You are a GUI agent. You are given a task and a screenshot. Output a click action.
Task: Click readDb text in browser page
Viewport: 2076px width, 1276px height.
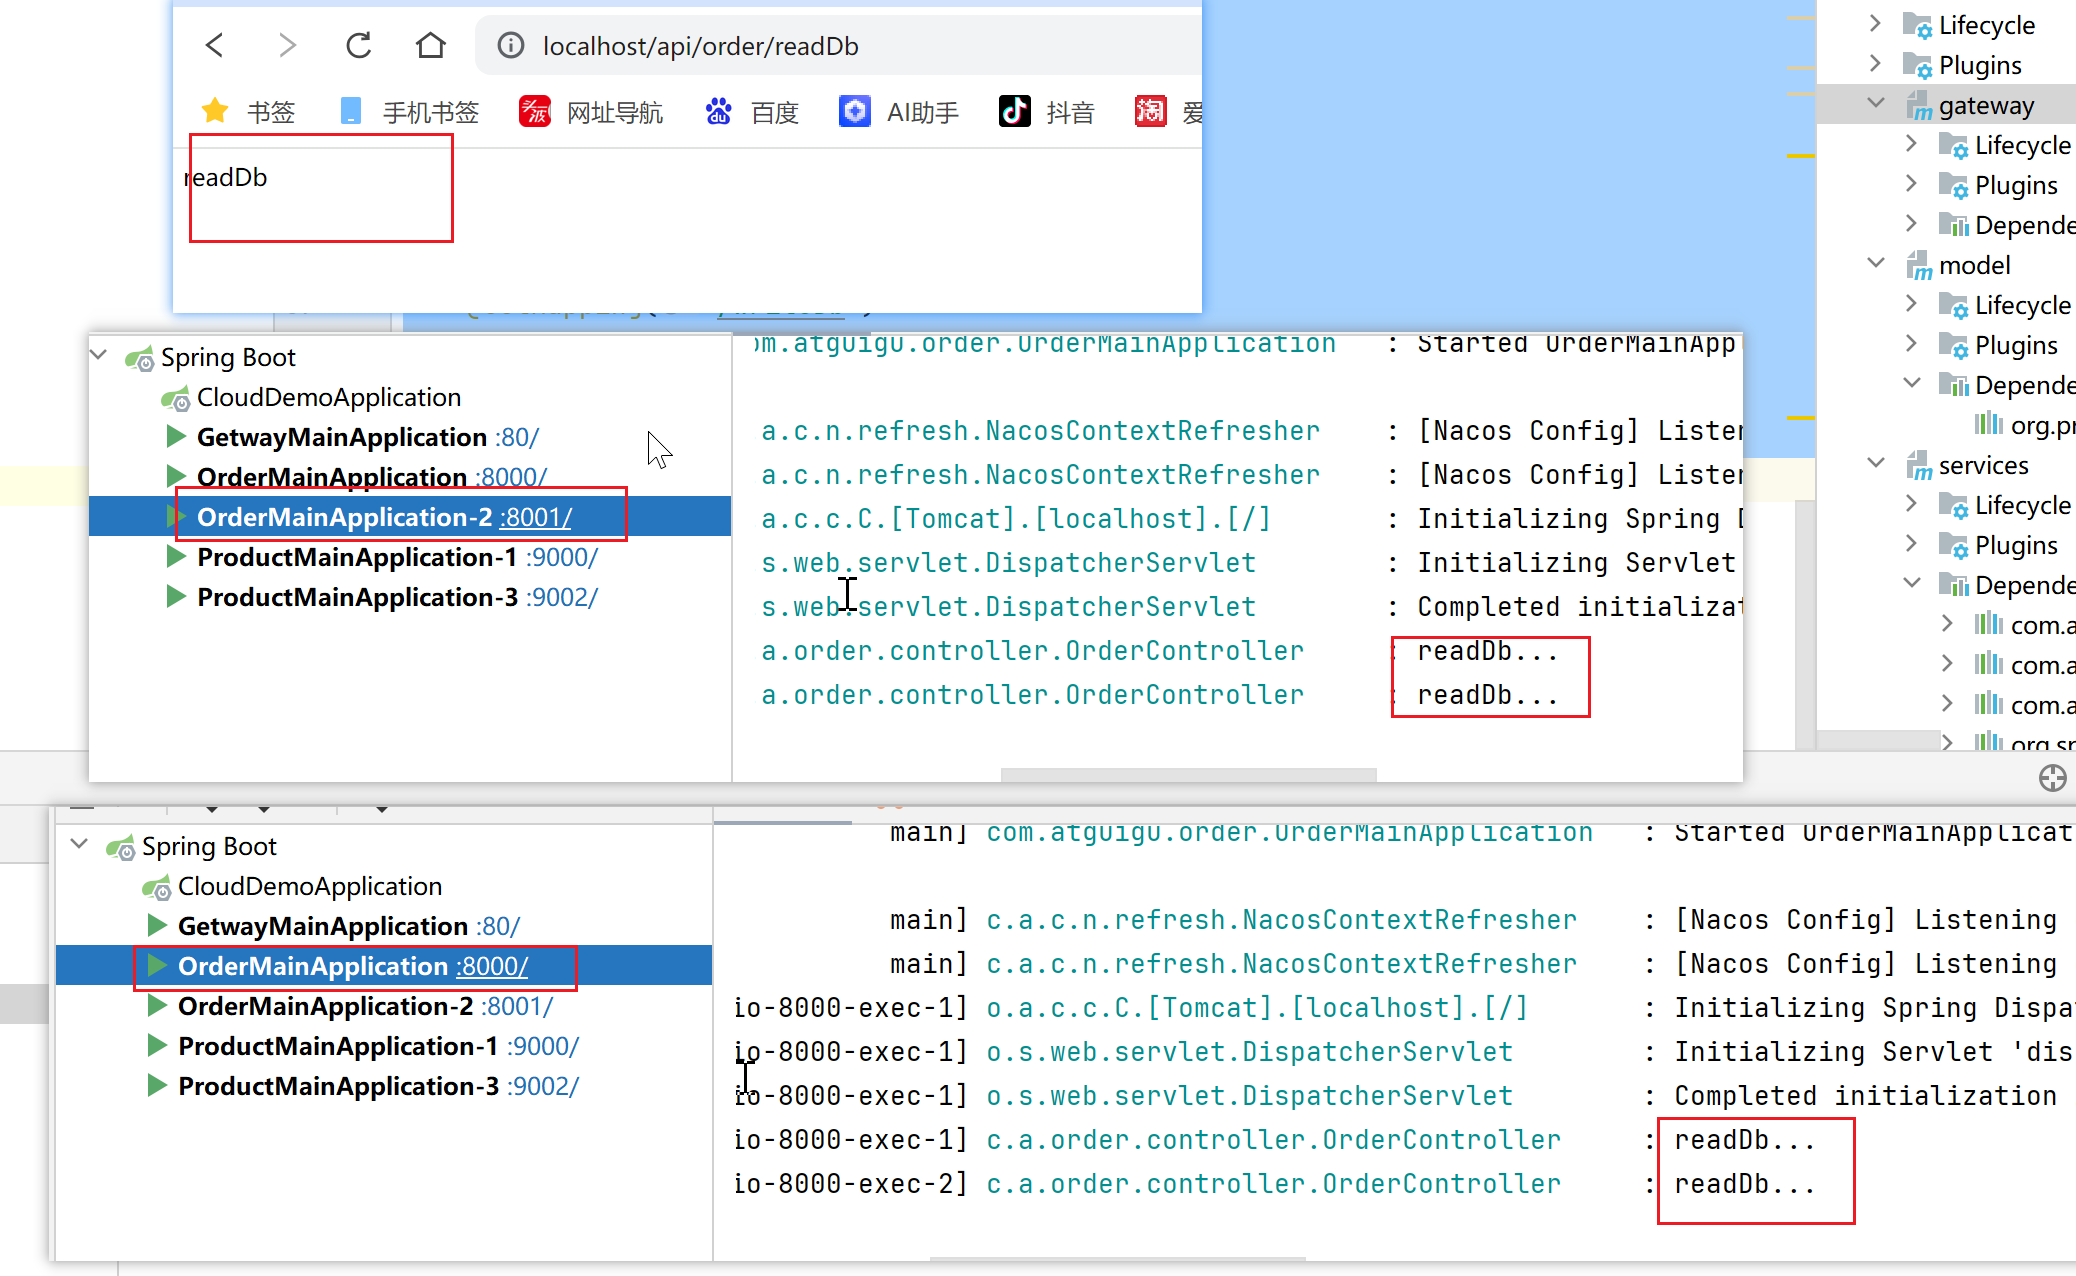(226, 177)
